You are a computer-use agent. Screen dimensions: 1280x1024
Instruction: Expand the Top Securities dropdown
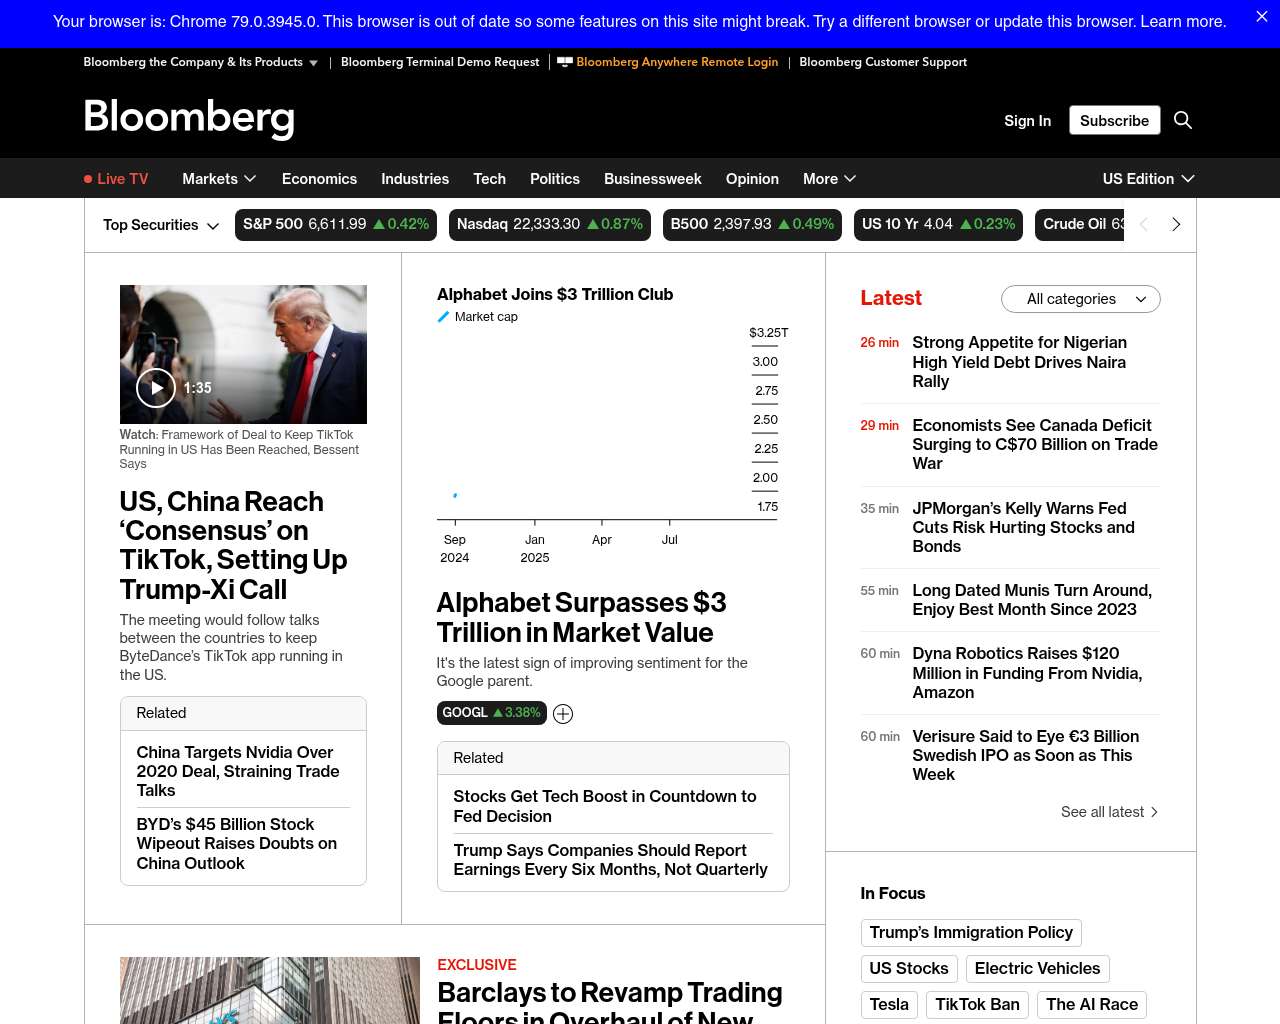point(161,225)
